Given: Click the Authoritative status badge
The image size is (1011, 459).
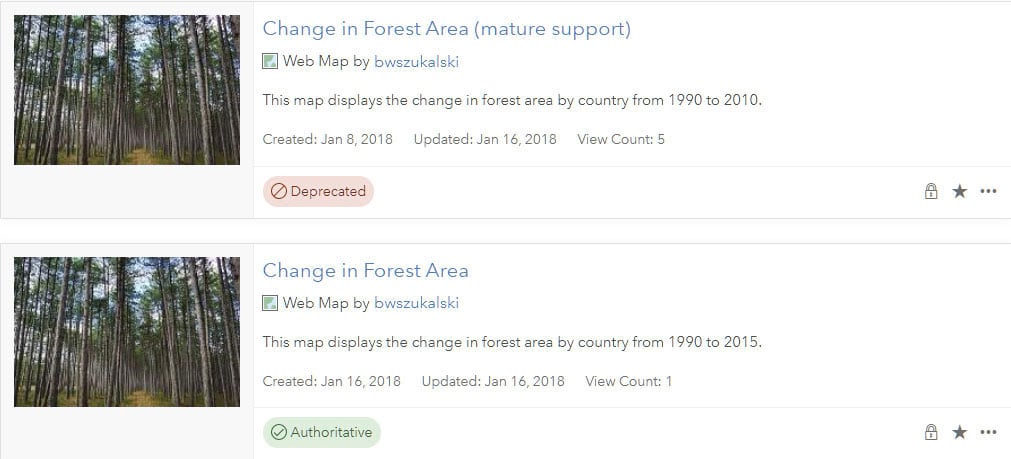Looking at the screenshot, I should [322, 433].
